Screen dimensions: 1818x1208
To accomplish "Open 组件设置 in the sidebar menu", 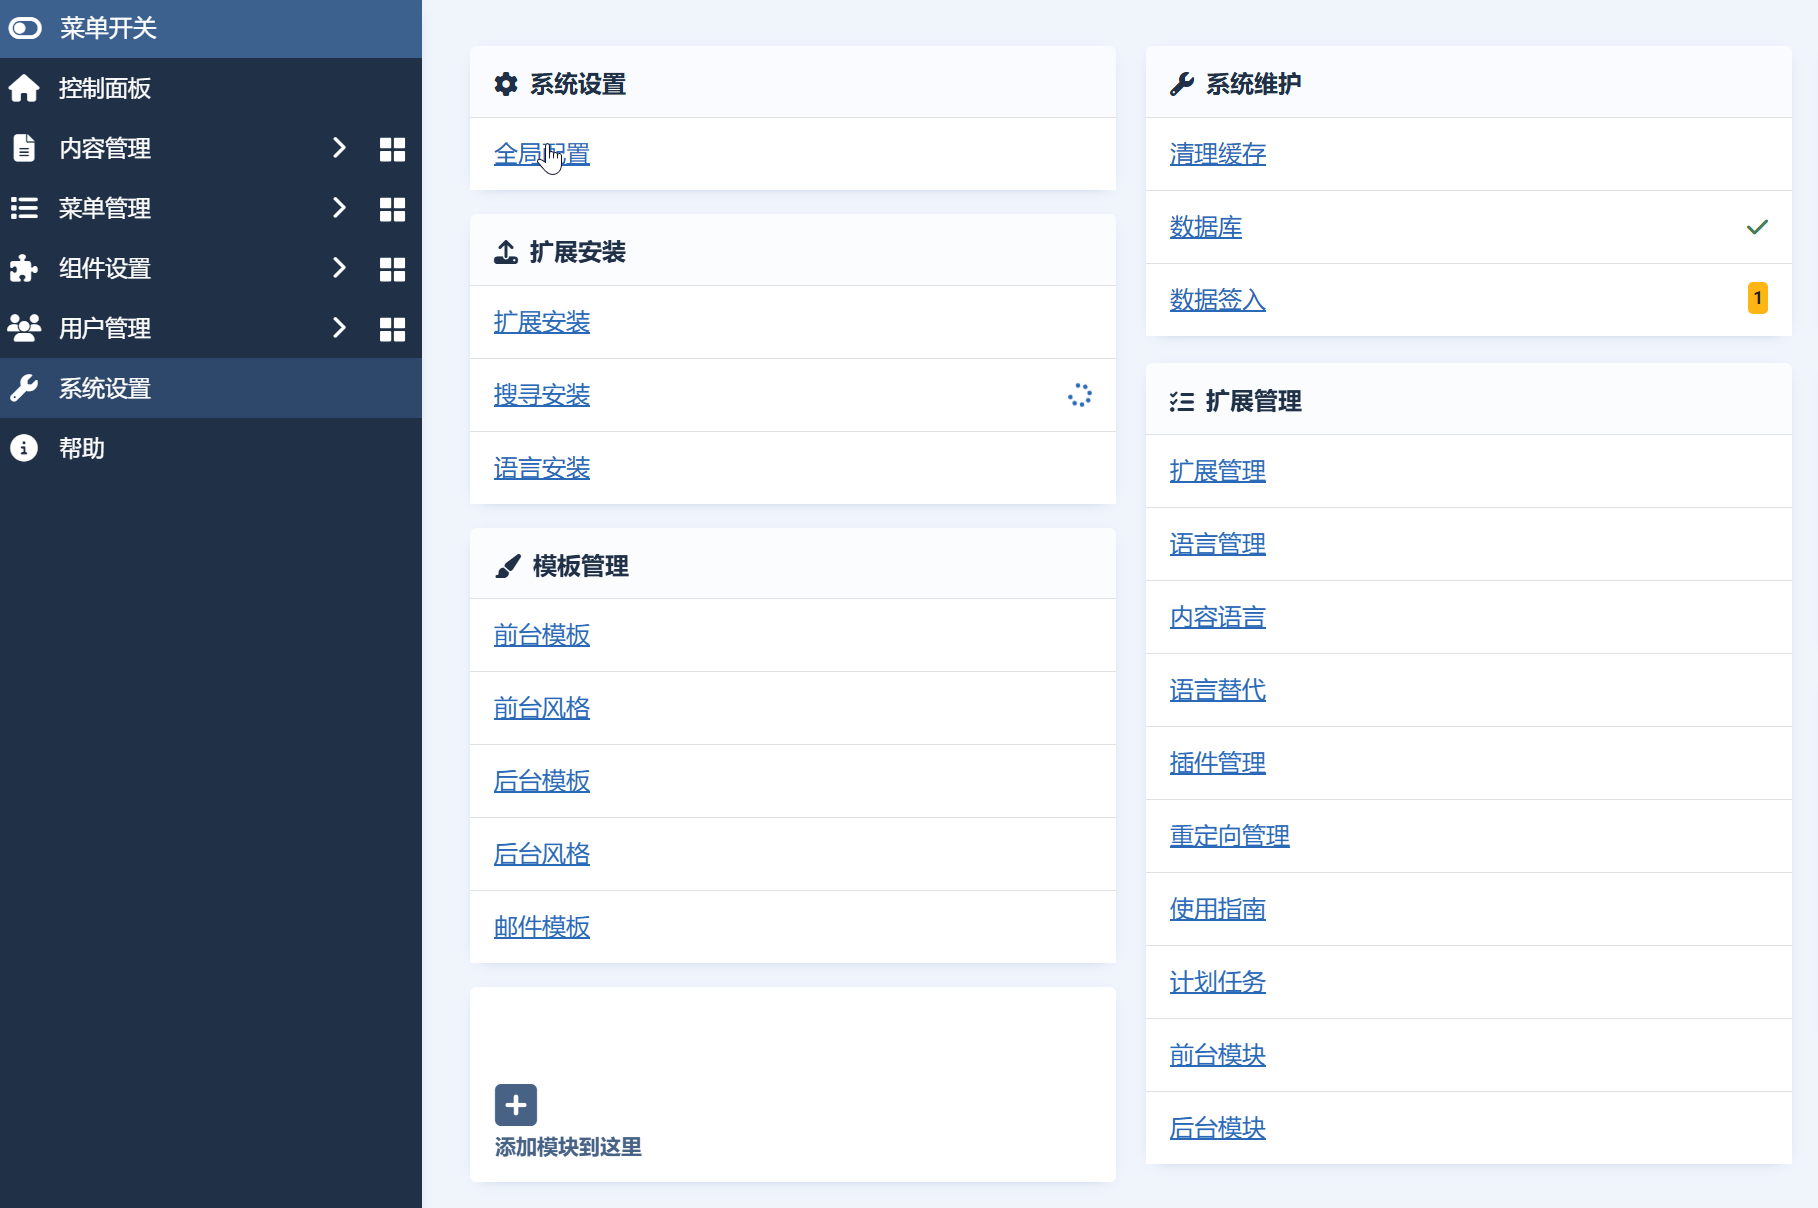I will tap(105, 268).
